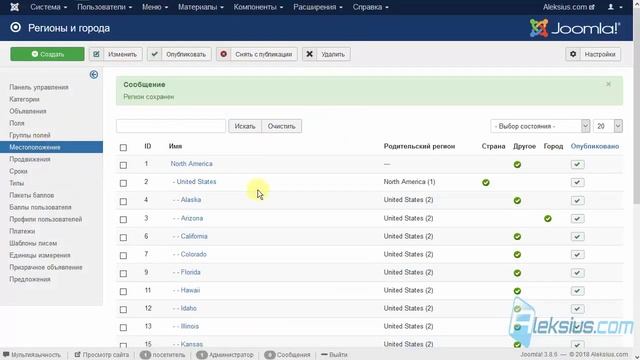Image resolution: width=640 pixels, height=360 pixels.
Task: Toggle Другое status icon for North America
Action: click(x=517, y=164)
